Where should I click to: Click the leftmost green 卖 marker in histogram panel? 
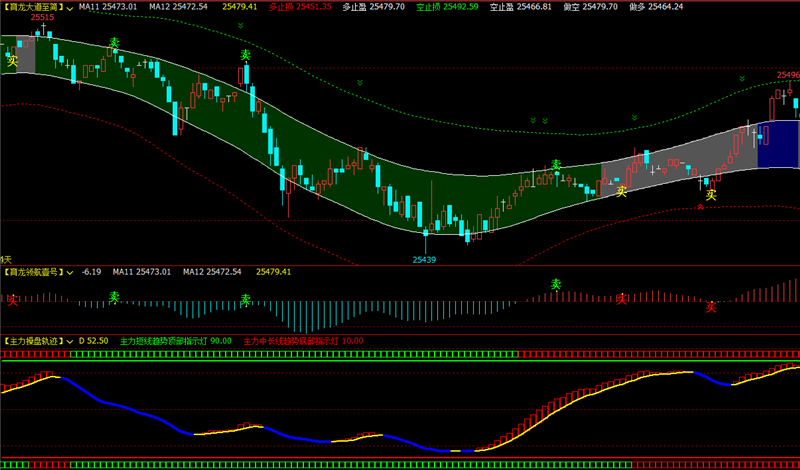(x=114, y=296)
